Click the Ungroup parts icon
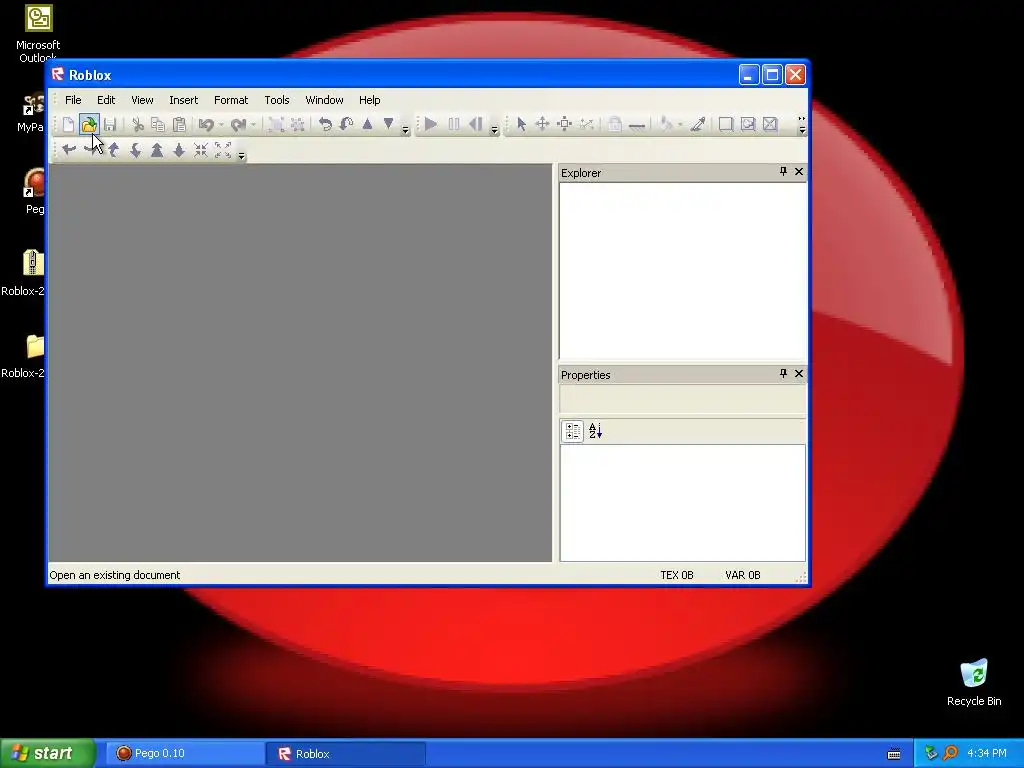1024x768 pixels. tap(297, 124)
